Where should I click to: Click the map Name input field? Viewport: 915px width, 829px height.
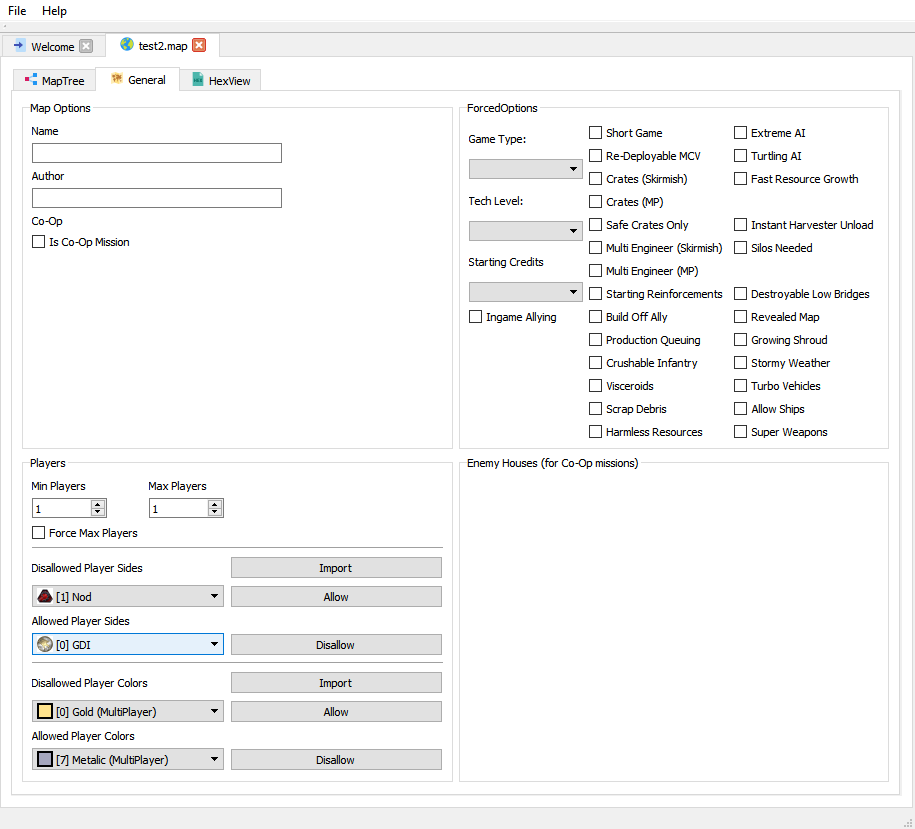pyautogui.click(x=157, y=153)
